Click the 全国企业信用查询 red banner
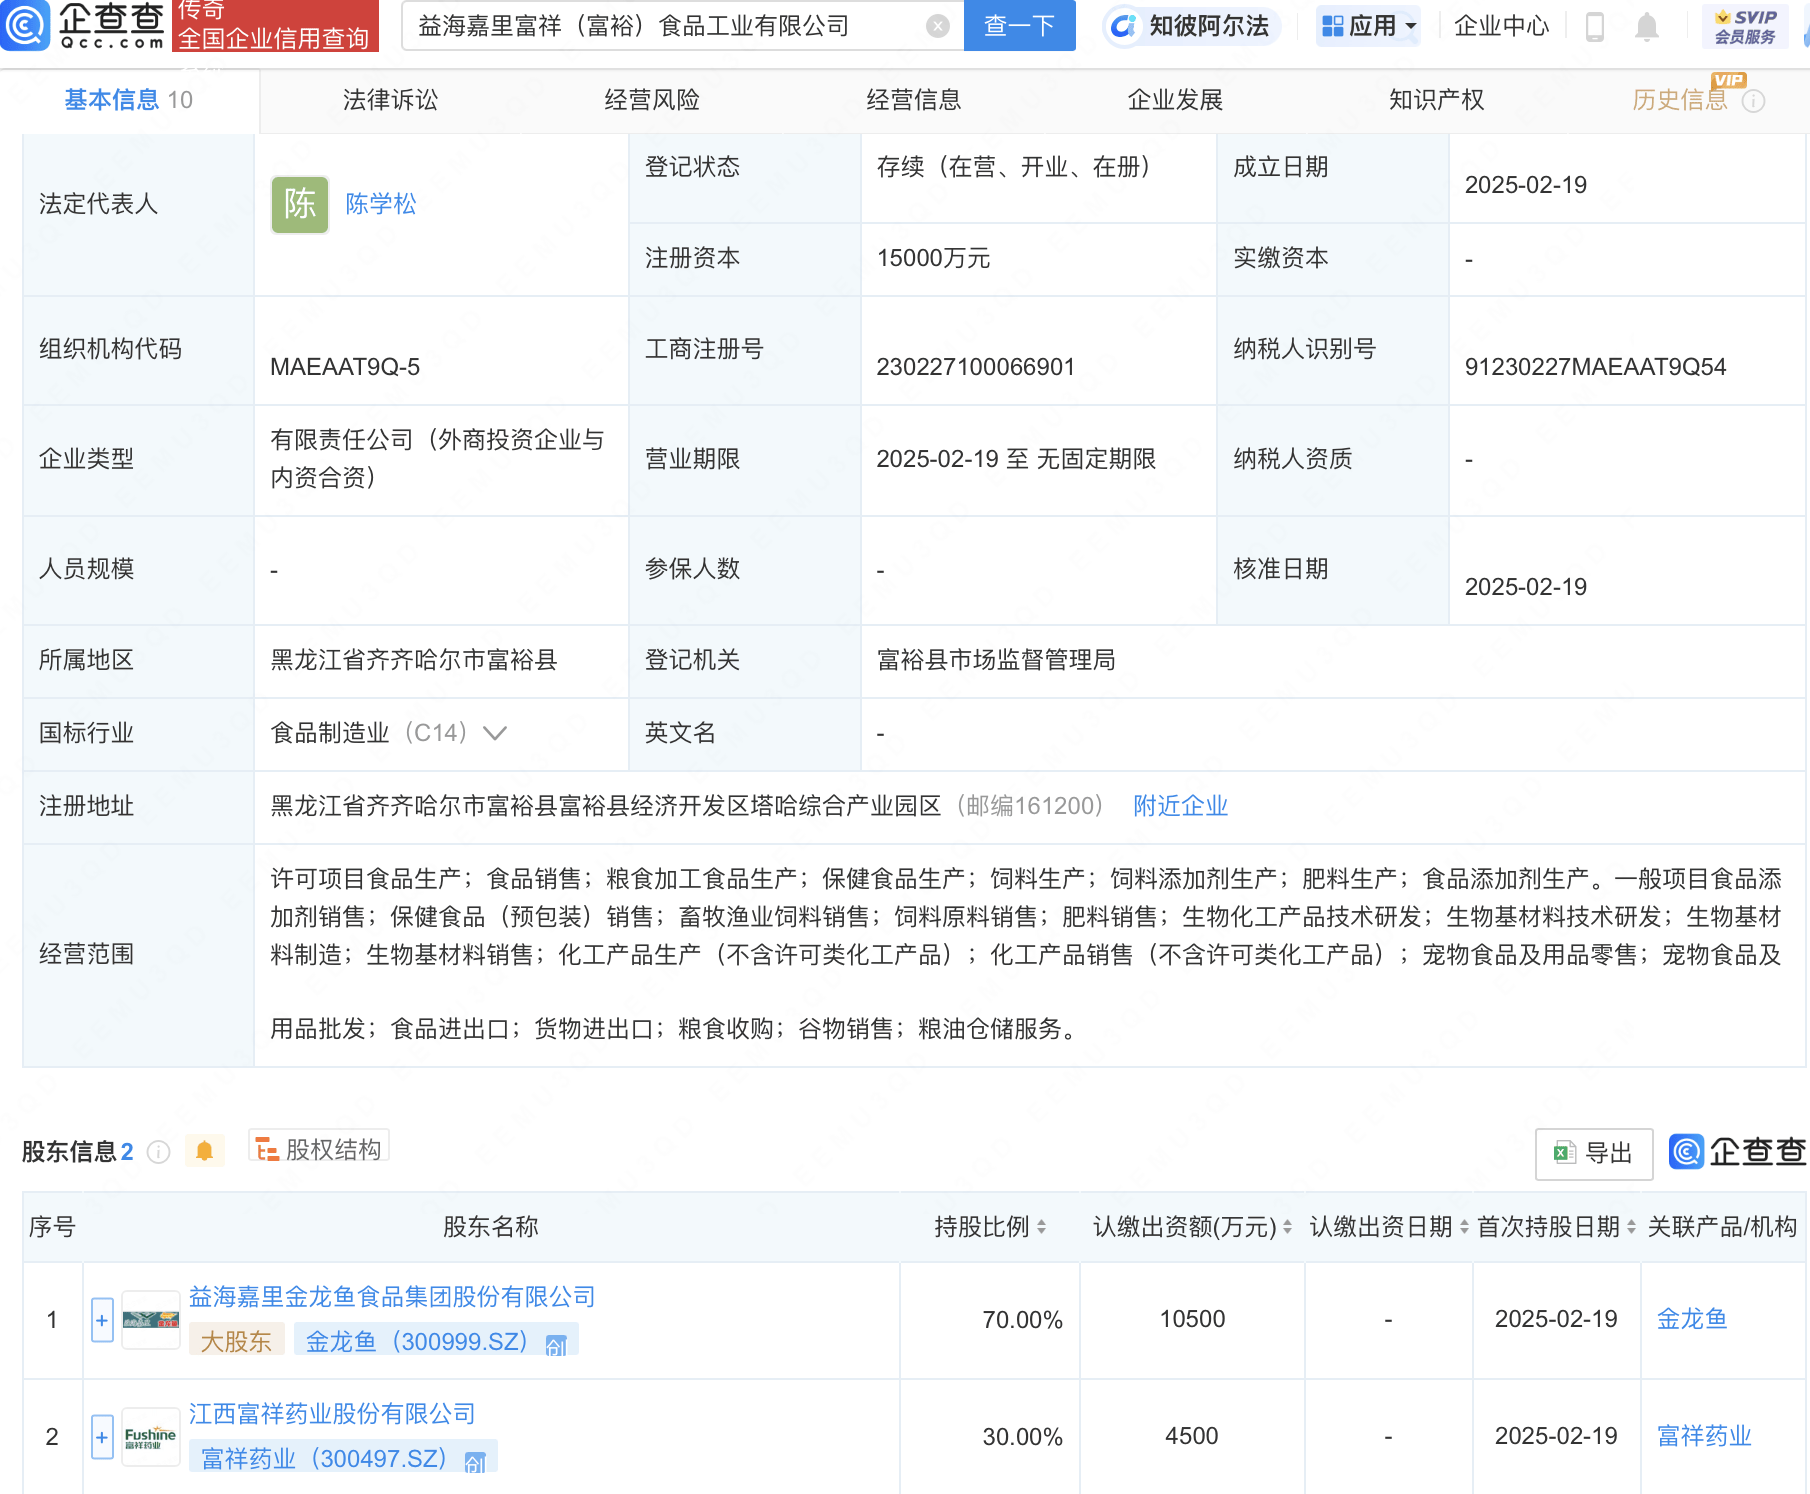The image size is (1810, 1494). pyautogui.click(x=275, y=25)
